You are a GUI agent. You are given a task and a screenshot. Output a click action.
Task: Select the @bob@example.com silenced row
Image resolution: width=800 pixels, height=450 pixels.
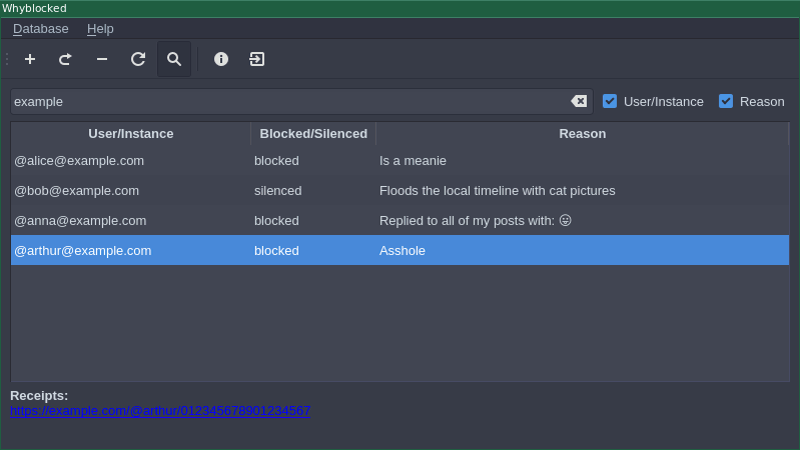[x=400, y=191]
